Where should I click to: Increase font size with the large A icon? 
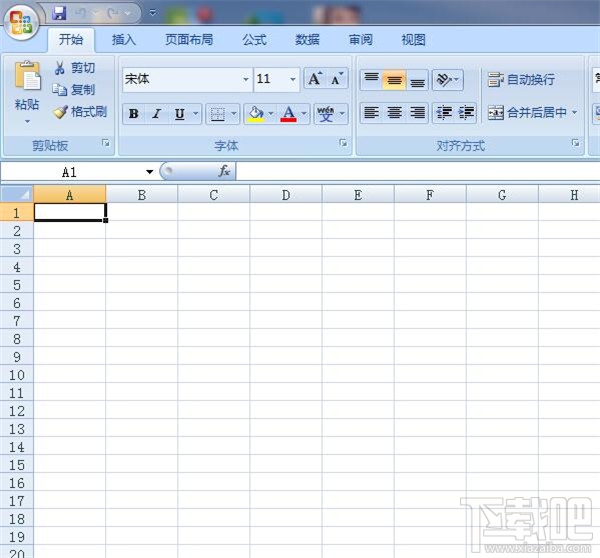tap(315, 79)
